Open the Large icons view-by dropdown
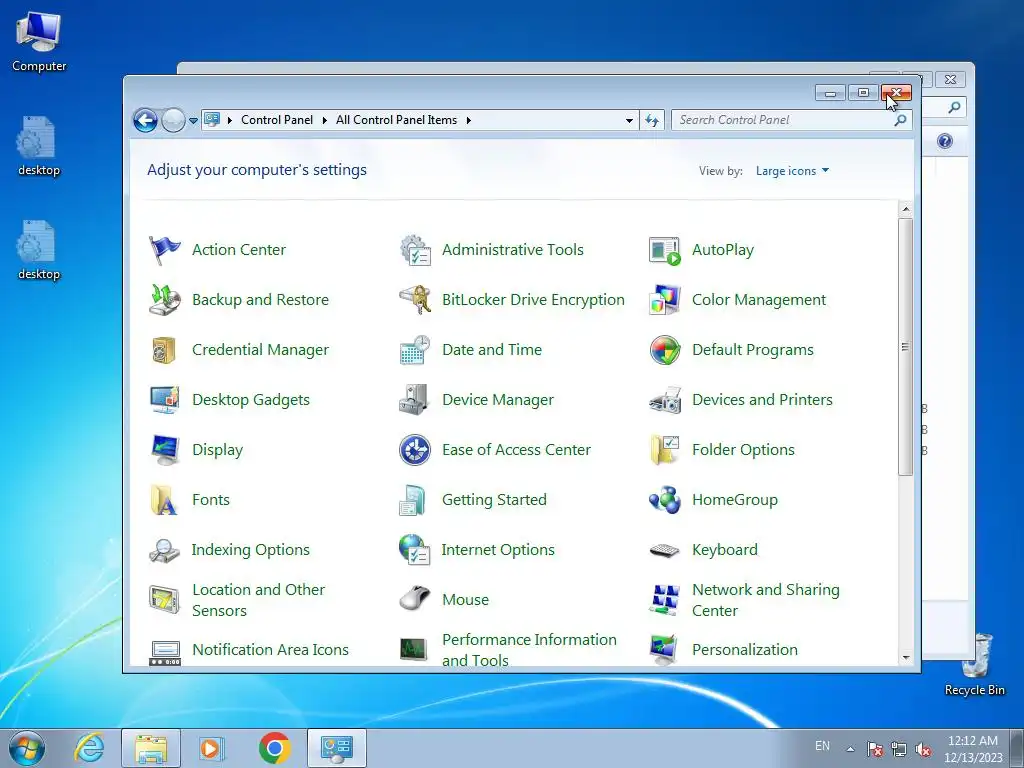 pyautogui.click(x=792, y=171)
